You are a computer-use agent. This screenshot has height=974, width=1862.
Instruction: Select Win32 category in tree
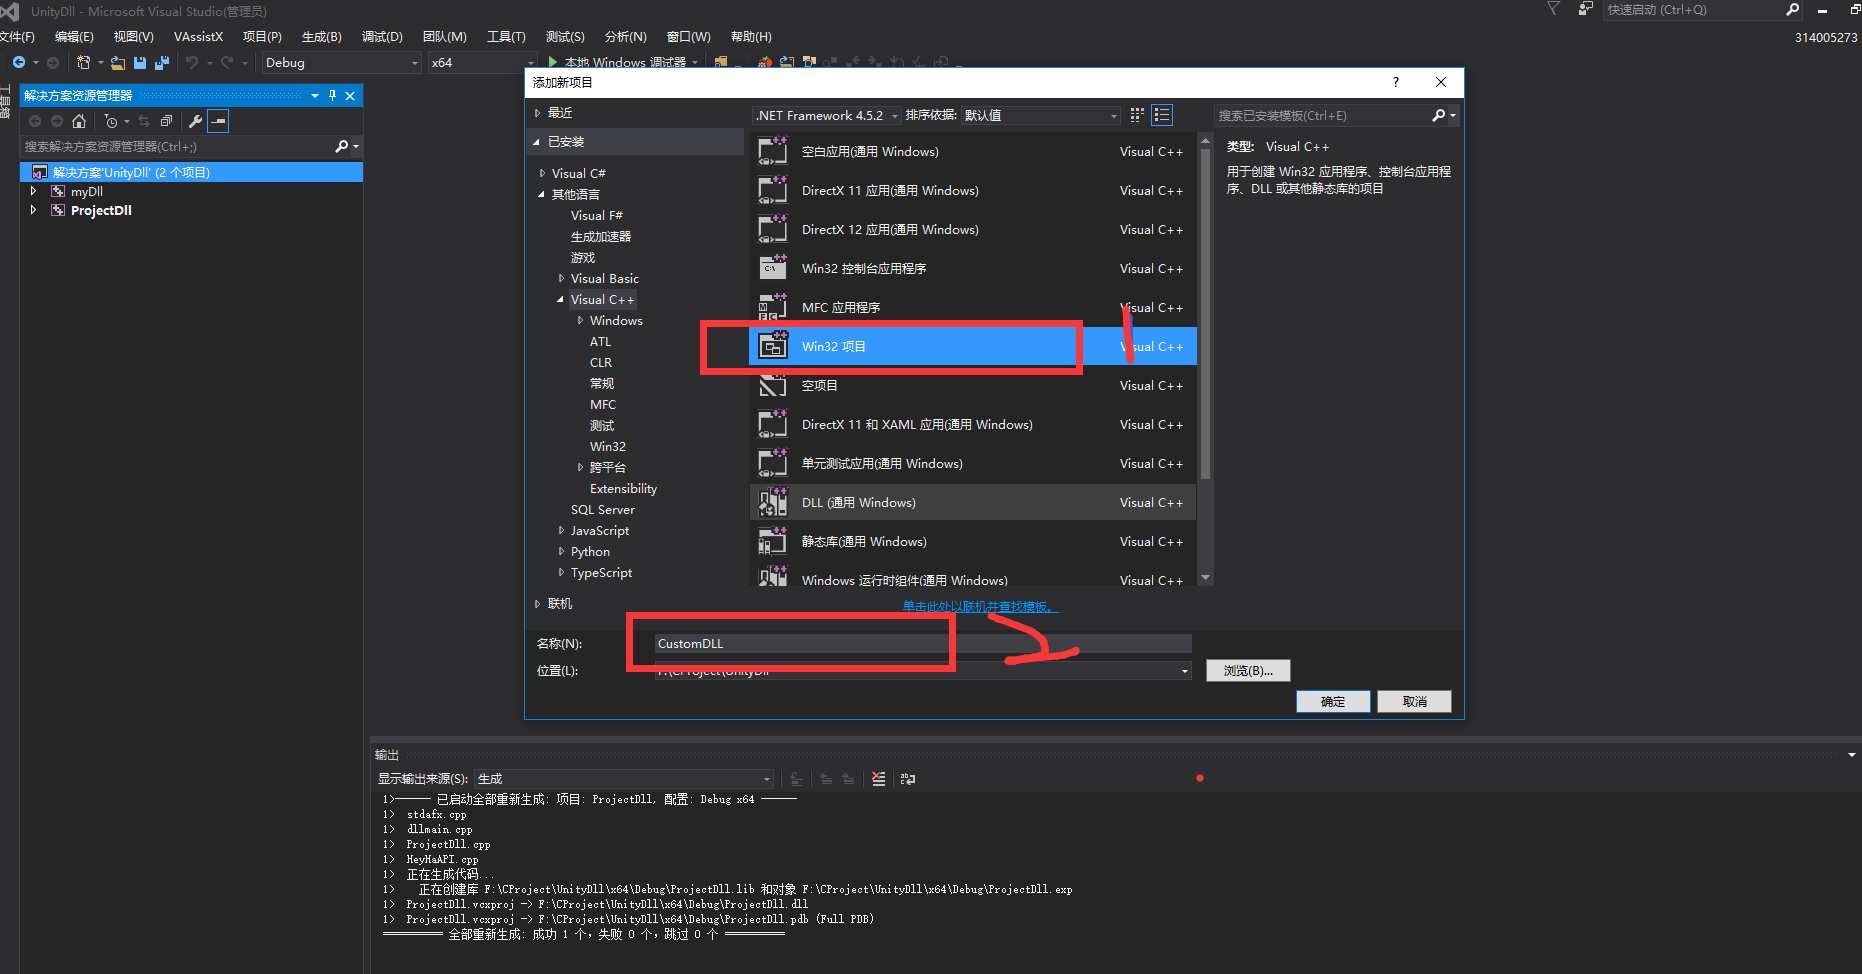[607, 446]
